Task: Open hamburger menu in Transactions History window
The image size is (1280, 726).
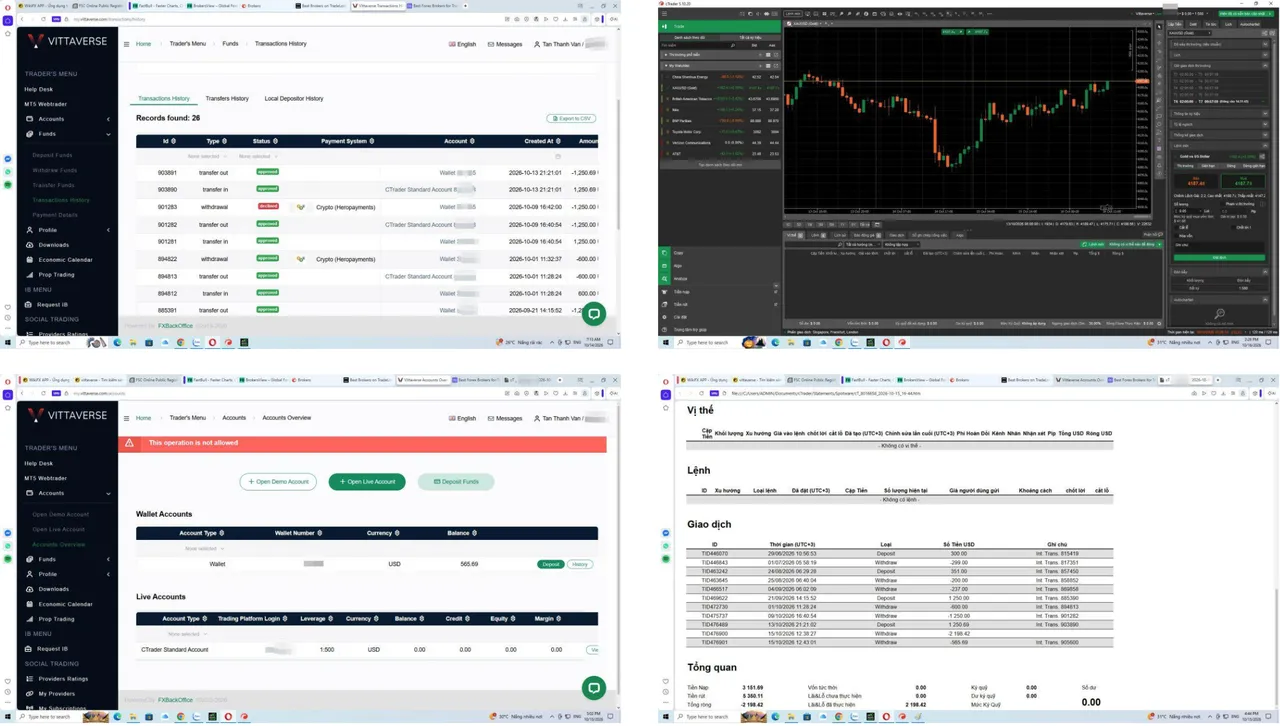Action: 127,44
